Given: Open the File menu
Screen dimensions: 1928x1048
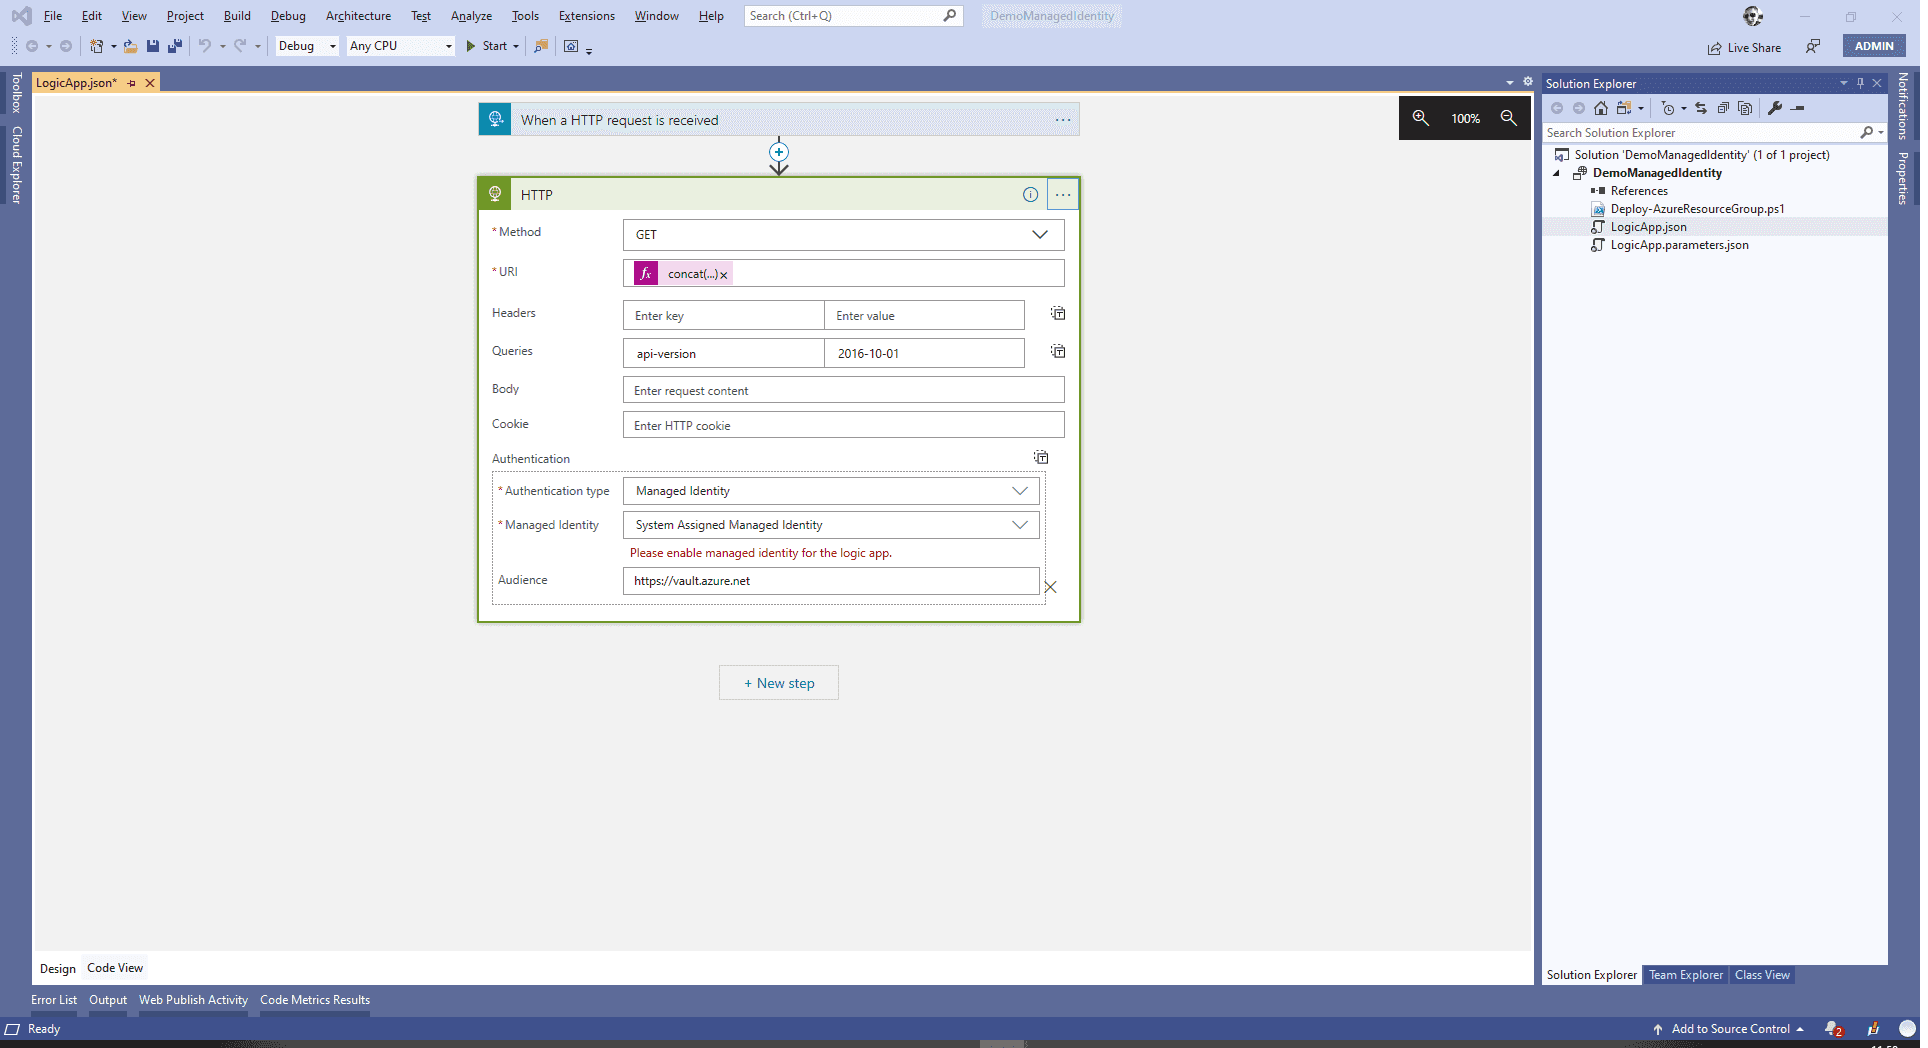Looking at the screenshot, I should (x=53, y=16).
